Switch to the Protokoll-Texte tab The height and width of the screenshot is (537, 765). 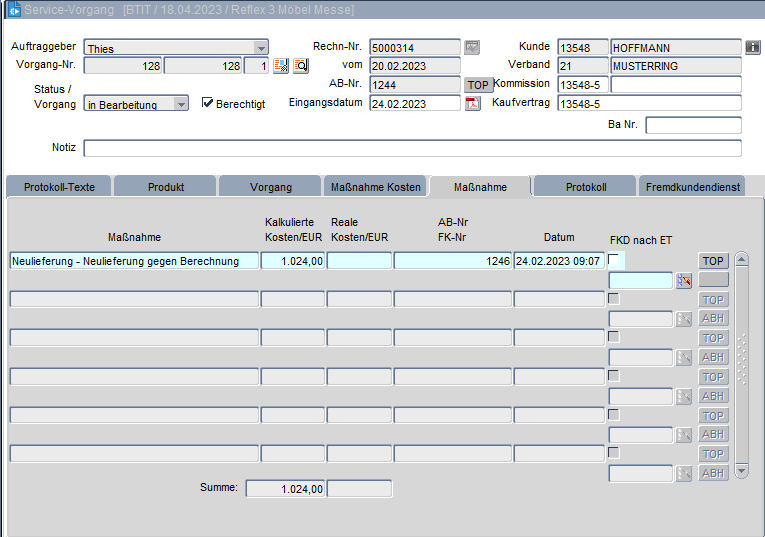pyautogui.click(x=59, y=187)
